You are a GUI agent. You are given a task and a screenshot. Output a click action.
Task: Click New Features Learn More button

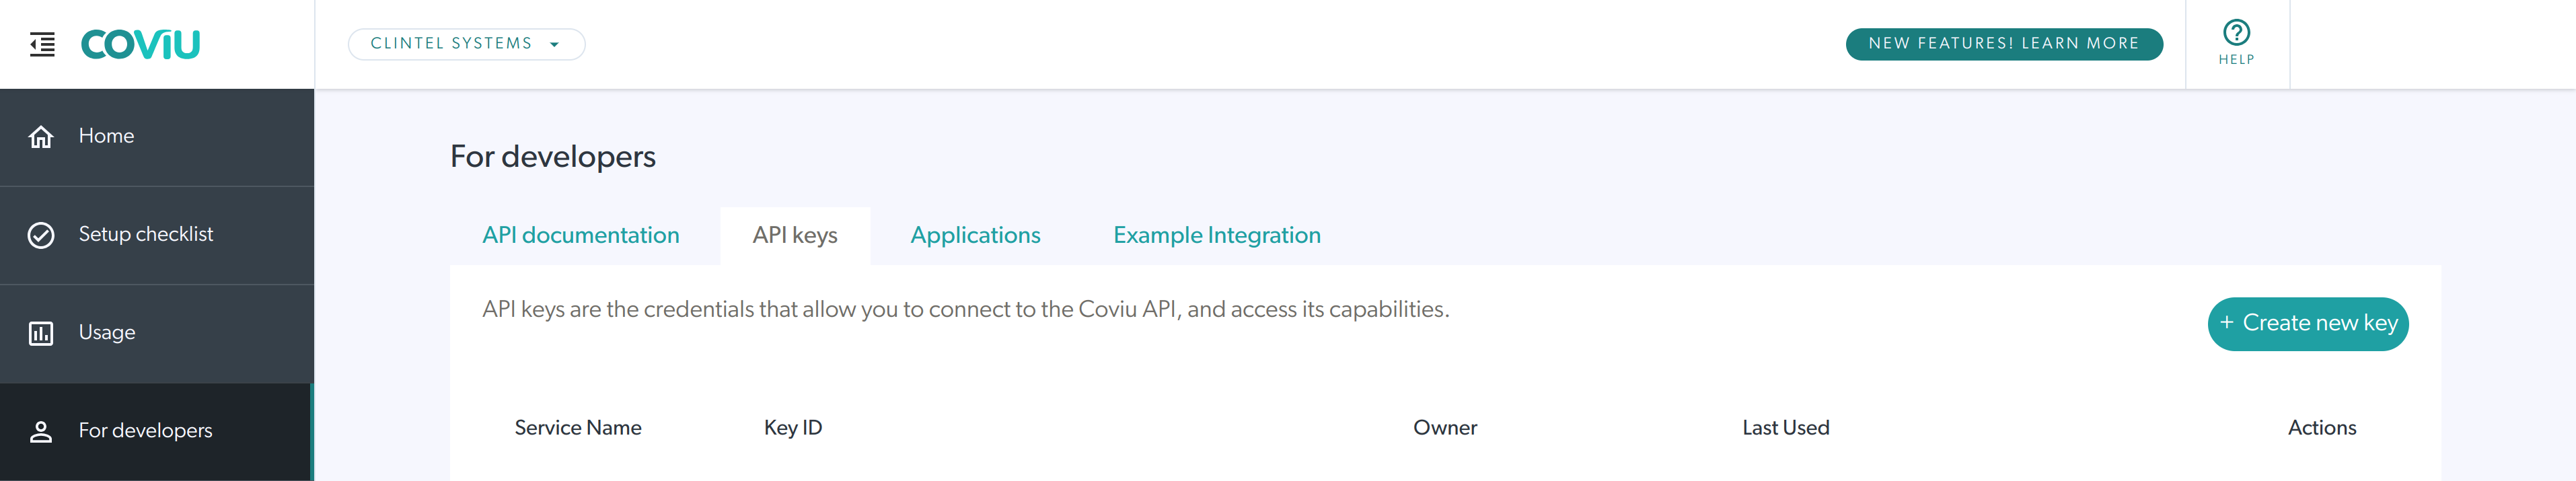tap(2003, 44)
